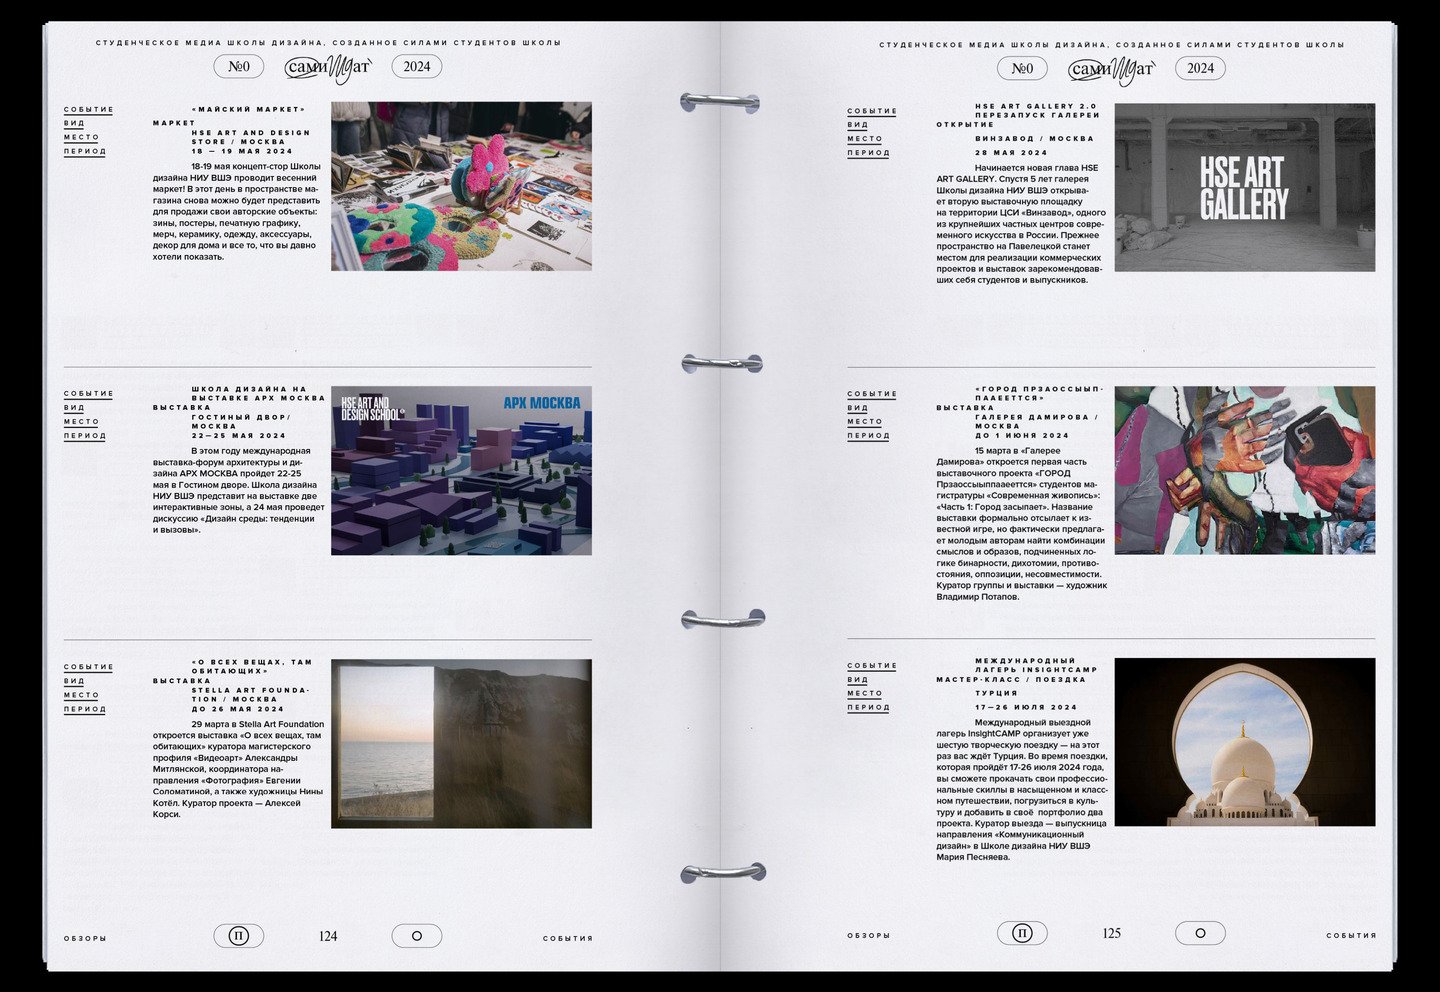The width and height of the screenshot is (1440, 992).
Task: Click the самиздат logo on the left page
Action: [x=328, y=68]
